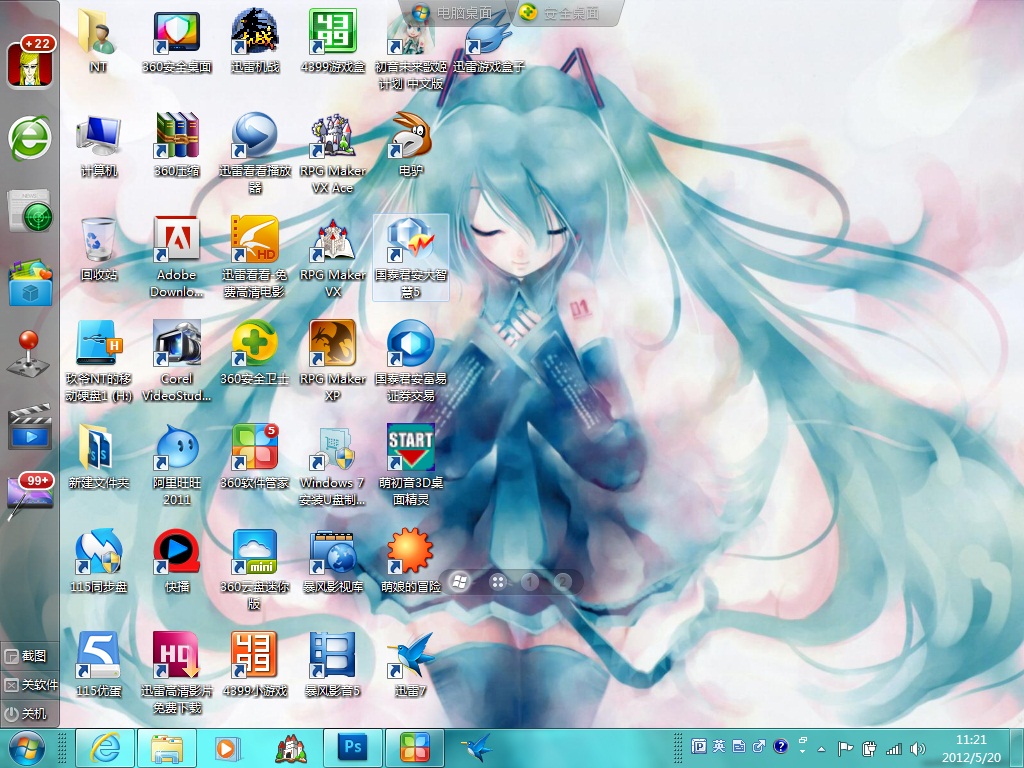The width and height of the screenshot is (1024, 768).
Task: Open Windows Explorer folder in taskbar
Action: coord(167,748)
